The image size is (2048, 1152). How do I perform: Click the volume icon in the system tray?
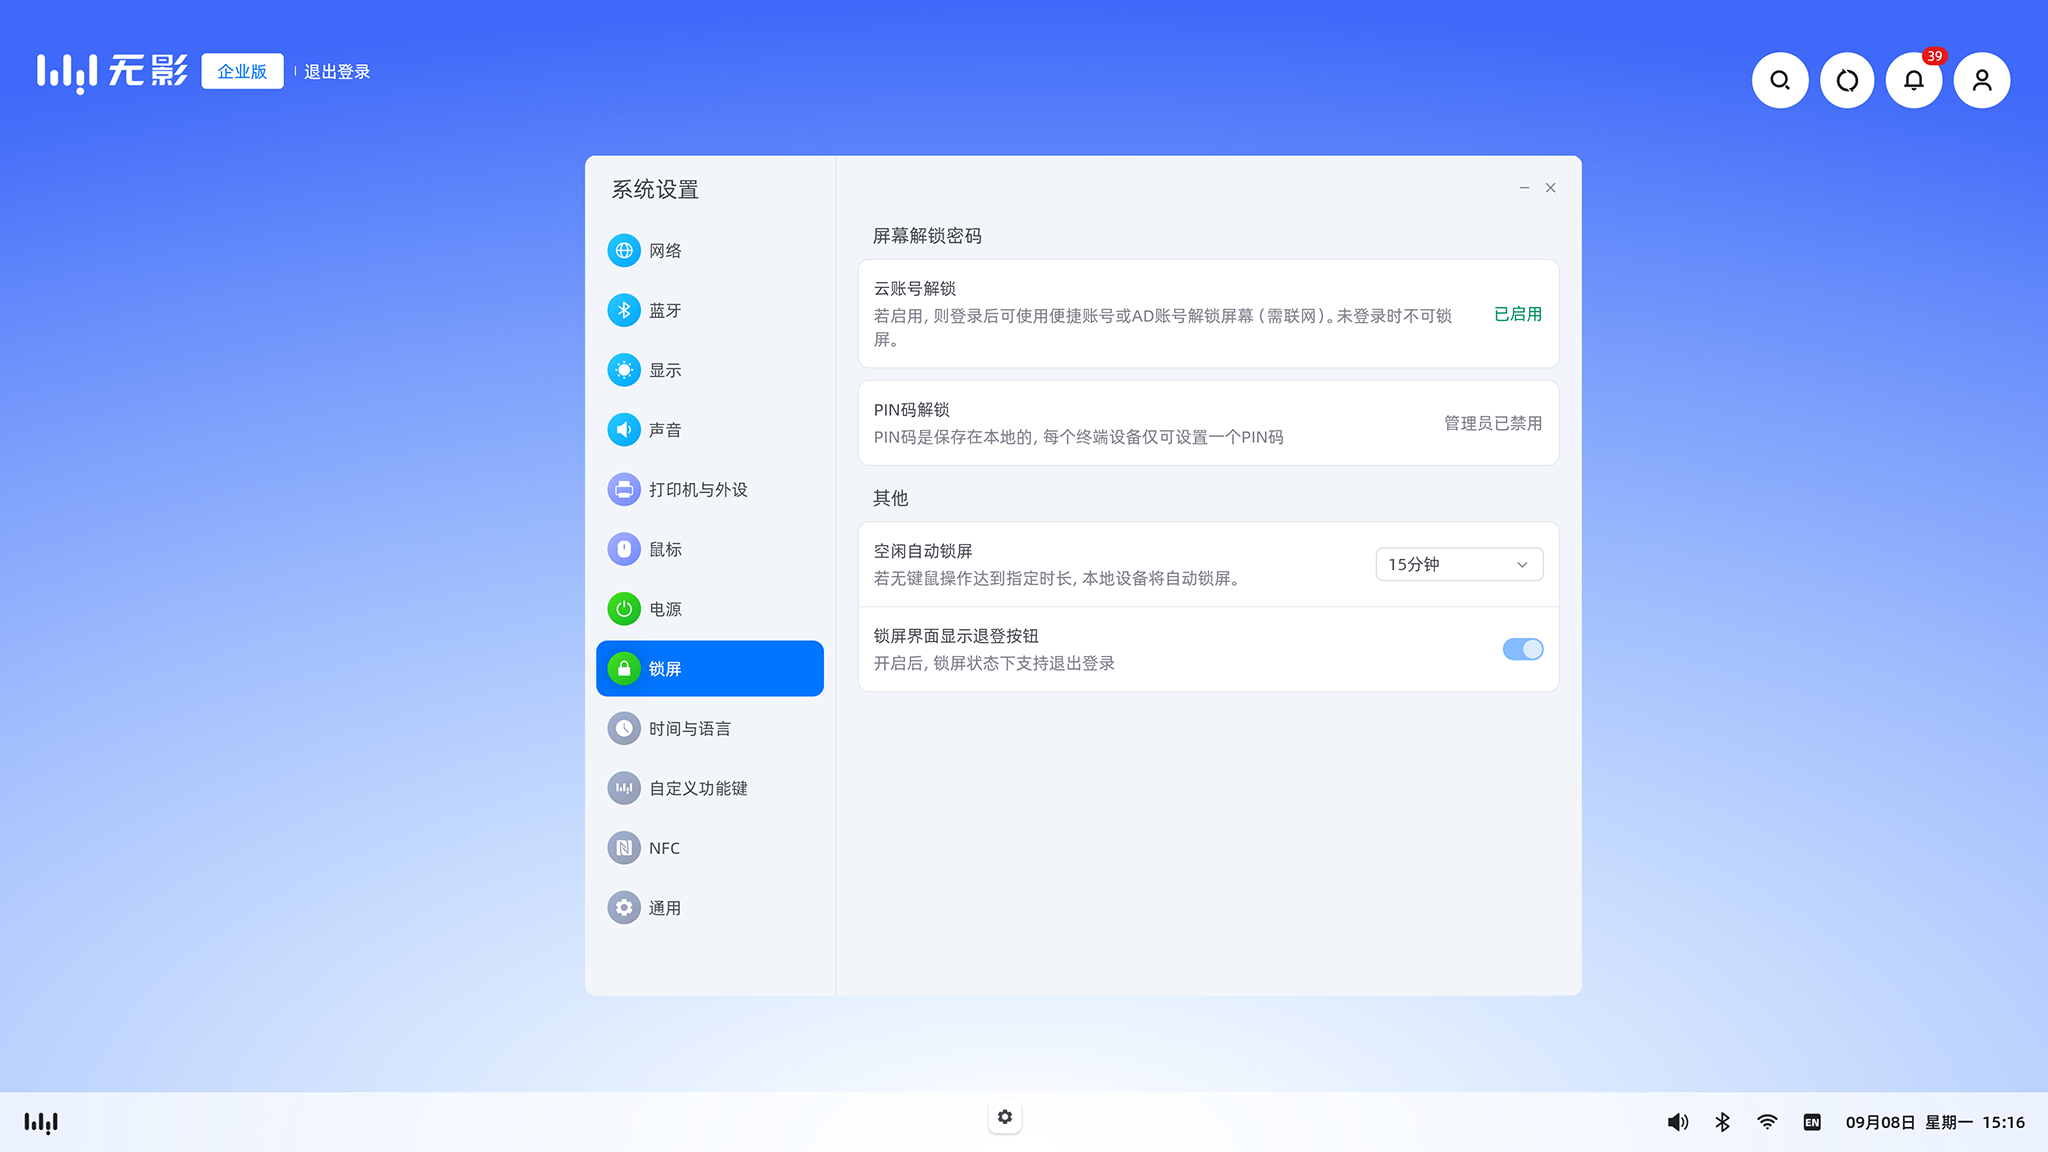coord(1677,1122)
